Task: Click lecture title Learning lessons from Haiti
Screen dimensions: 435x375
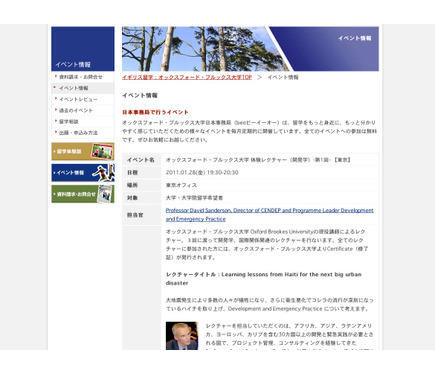Action: click(263, 279)
